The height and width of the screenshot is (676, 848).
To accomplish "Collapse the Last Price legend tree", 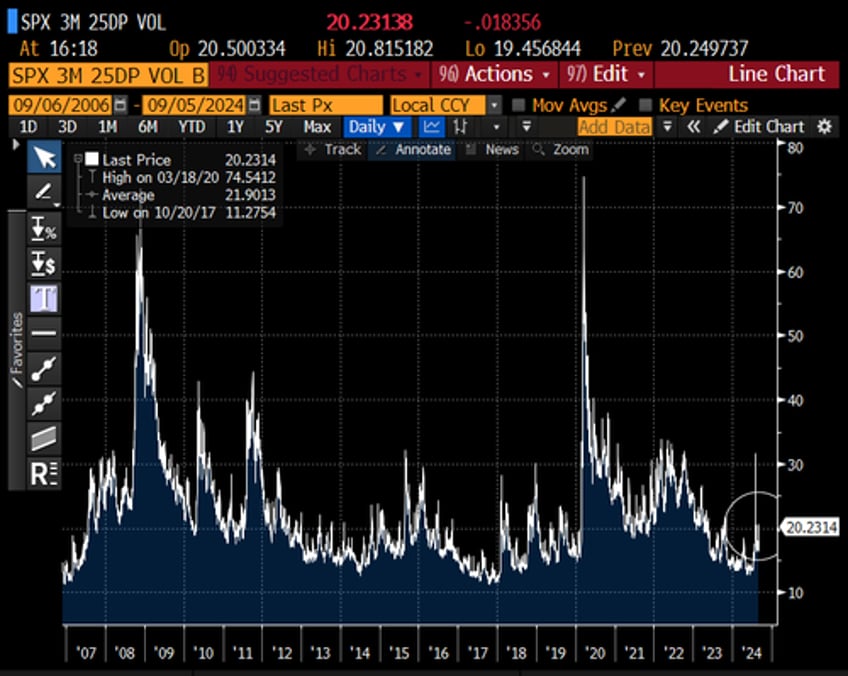I will pyautogui.click(x=78, y=159).
